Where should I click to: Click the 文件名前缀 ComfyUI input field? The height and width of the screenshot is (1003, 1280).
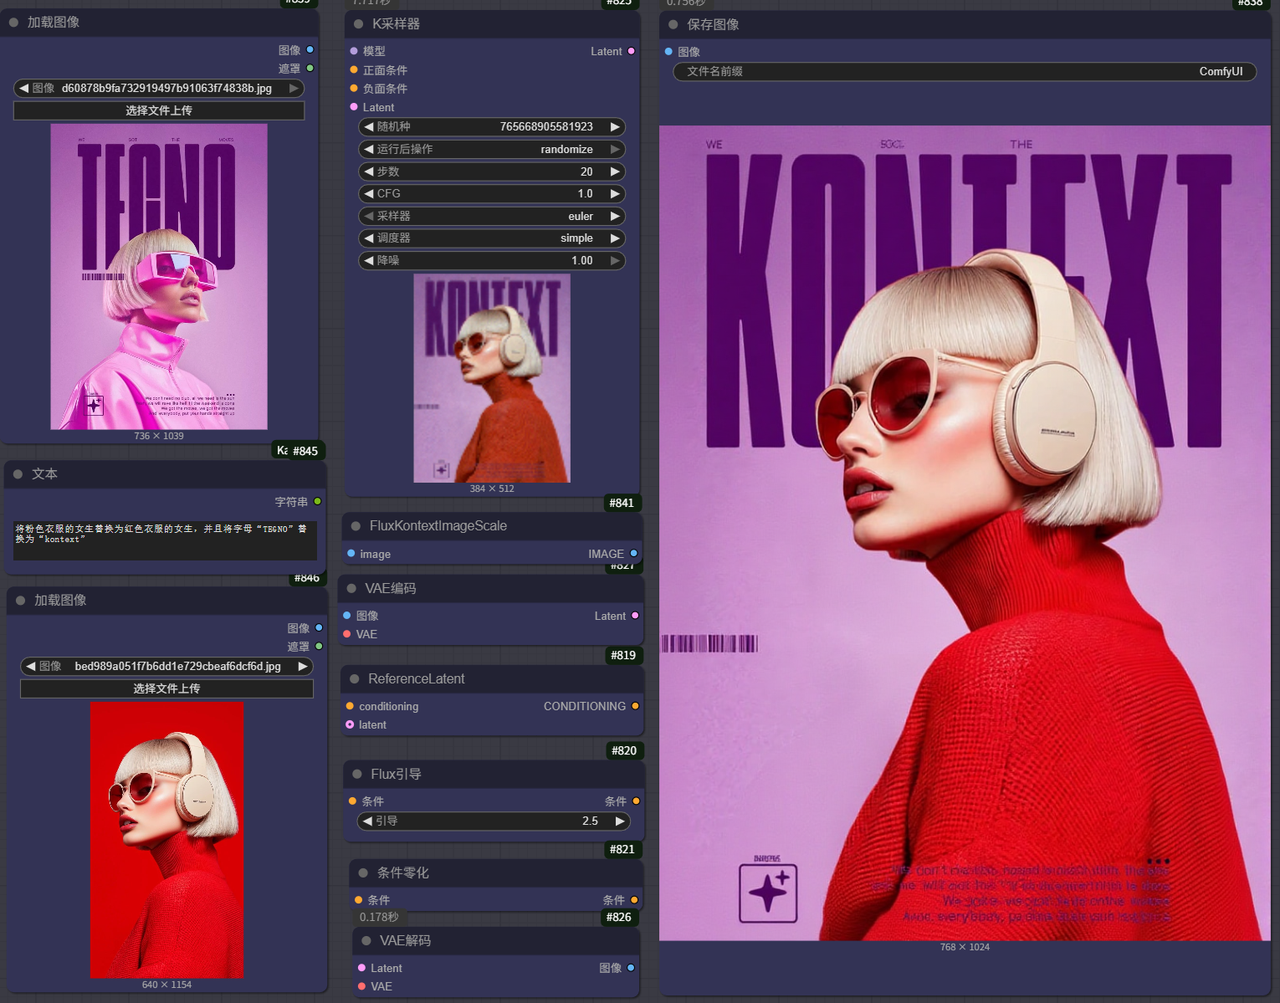click(964, 72)
